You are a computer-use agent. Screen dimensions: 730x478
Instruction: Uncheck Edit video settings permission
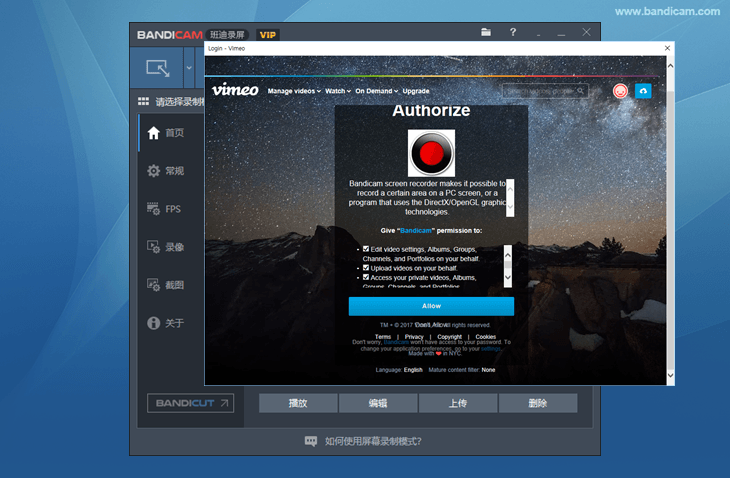(366, 249)
